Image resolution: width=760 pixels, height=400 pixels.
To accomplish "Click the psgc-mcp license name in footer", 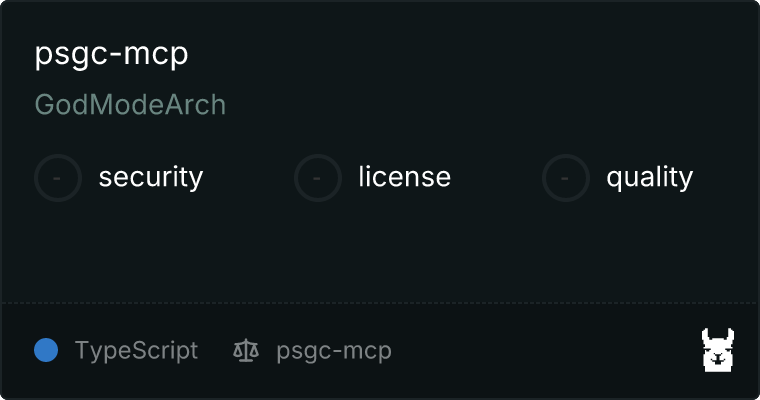I will 334,351.
